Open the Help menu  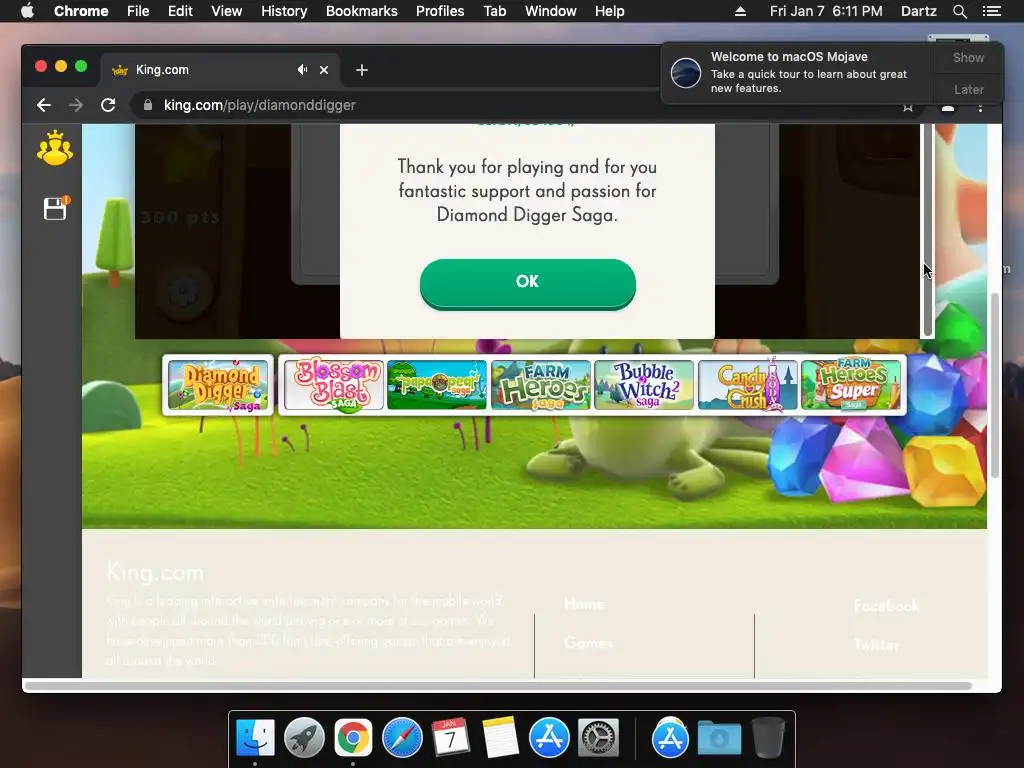point(609,11)
